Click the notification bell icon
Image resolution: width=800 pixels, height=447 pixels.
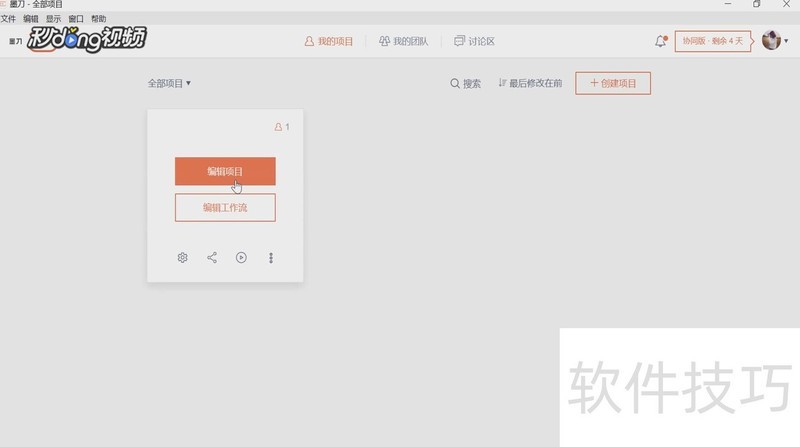661,41
